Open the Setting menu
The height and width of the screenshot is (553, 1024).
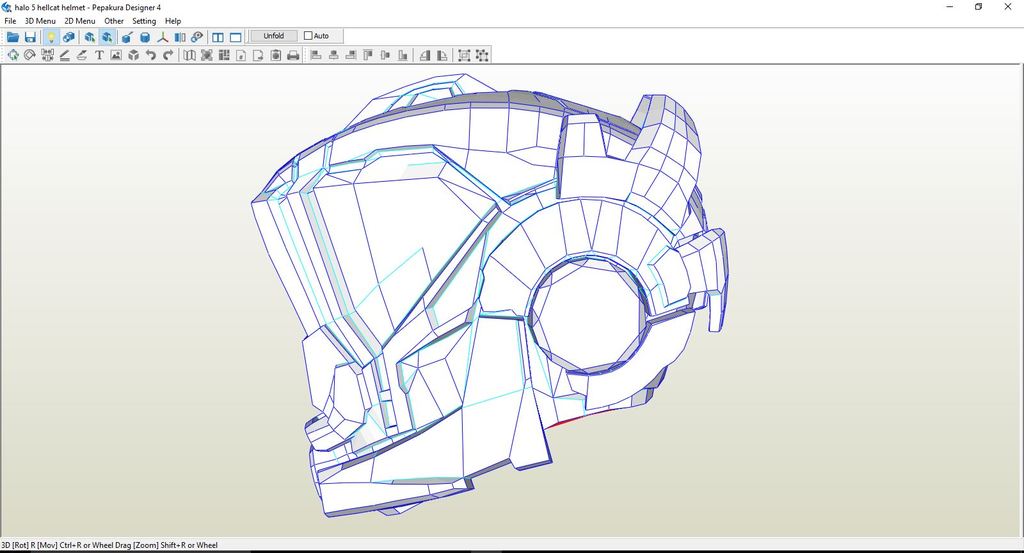pyautogui.click(x=144, y=21)
